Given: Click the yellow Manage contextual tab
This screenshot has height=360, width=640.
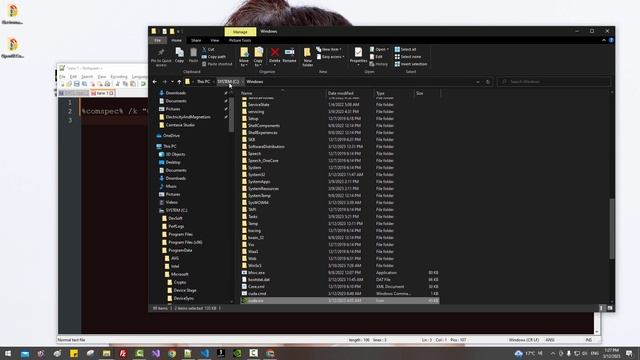Looking at the screenshot, I should (x=240, y=31).
